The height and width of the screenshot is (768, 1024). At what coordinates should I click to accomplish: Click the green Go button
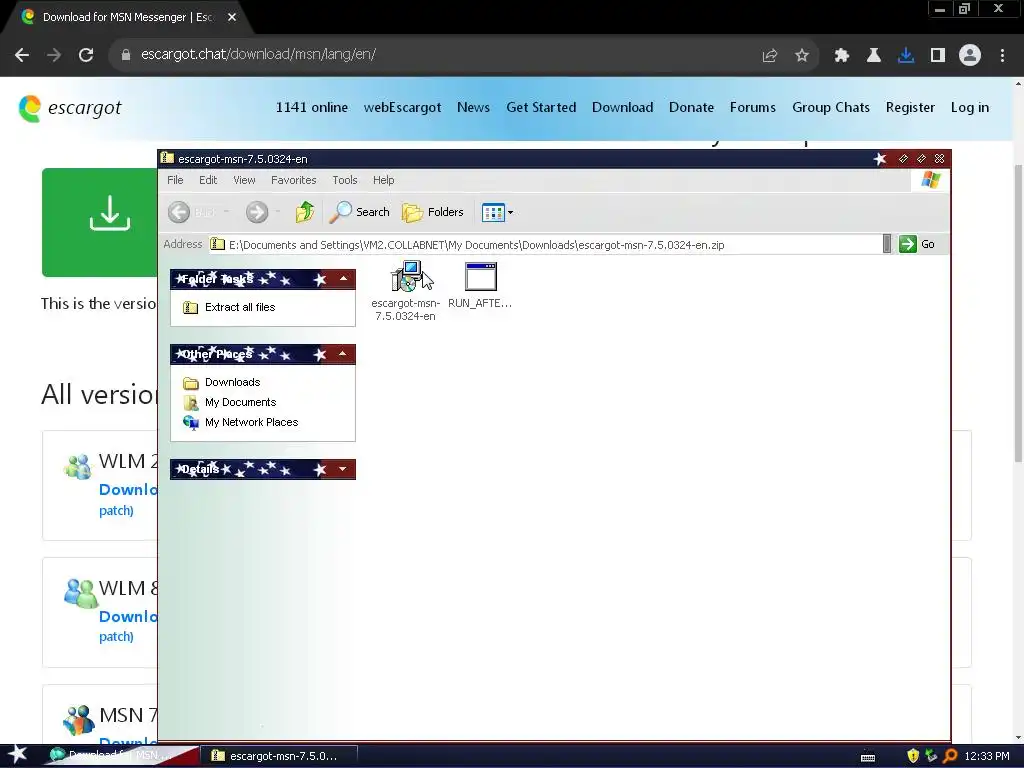pyautogui.click(x=918, y=244)
